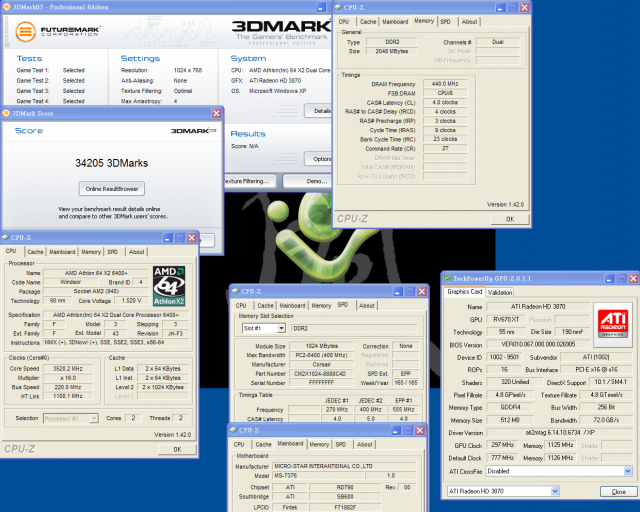The height and width of the screenshot is (512, 640).
Task: Click the HT Link 1100.1 MHz value
Action: pos(68,396)
